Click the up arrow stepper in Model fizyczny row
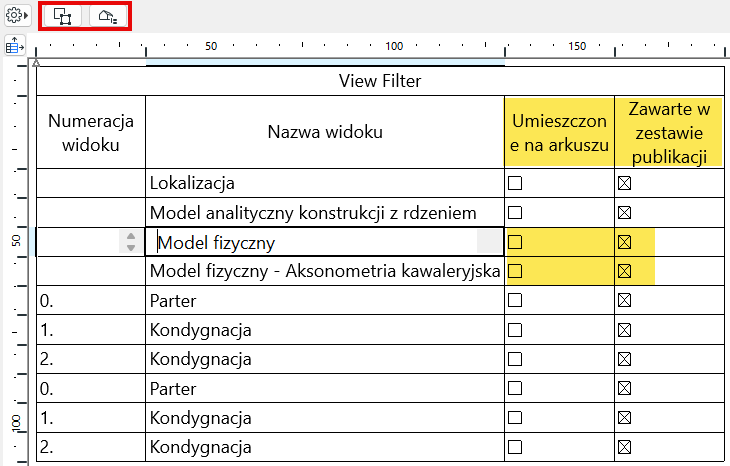Viewport: 730px width, 466px height. click(x=131, y=236)
